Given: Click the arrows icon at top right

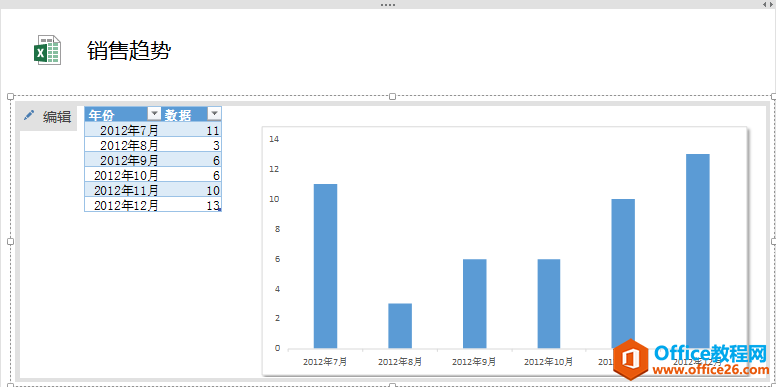Looking at the screenshot, I should [x=767, y=4].
